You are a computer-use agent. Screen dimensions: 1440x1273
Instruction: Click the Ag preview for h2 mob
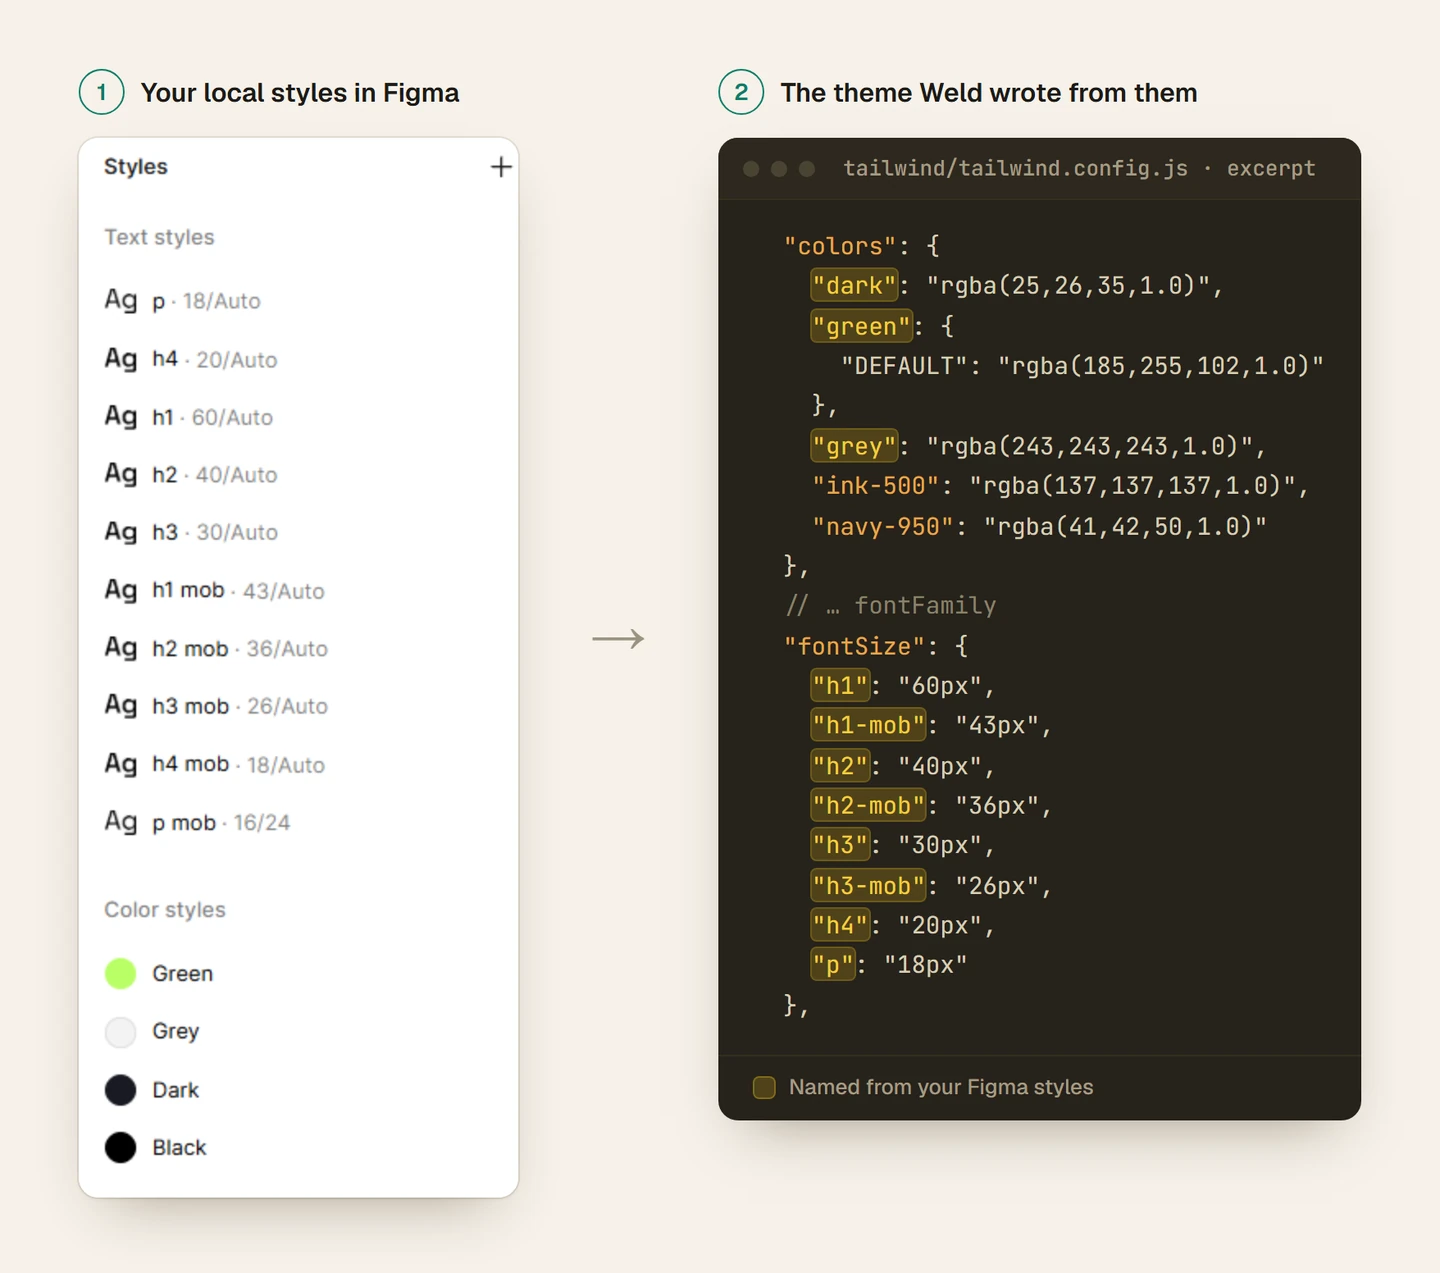pos(121,648)
